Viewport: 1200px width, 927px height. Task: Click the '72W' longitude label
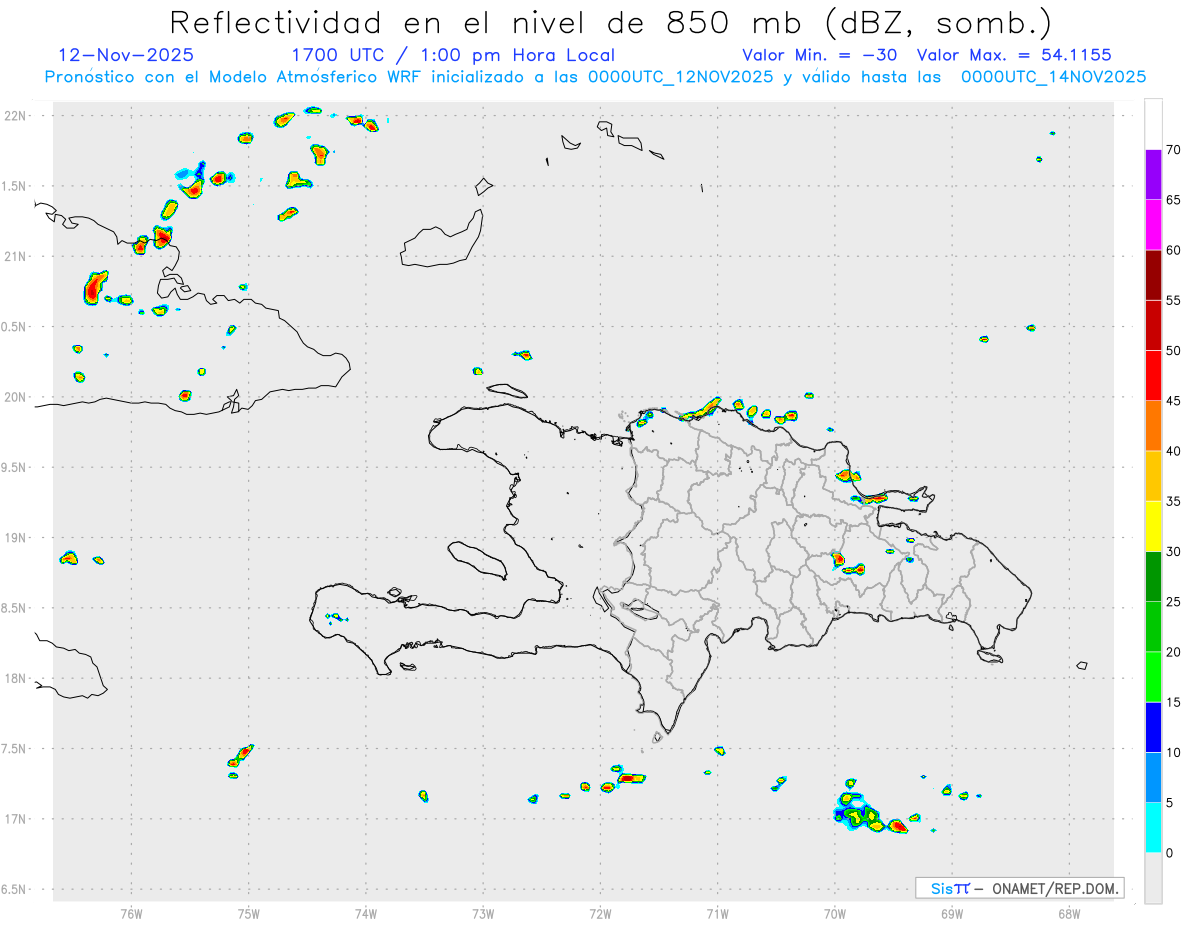(600, 913)
